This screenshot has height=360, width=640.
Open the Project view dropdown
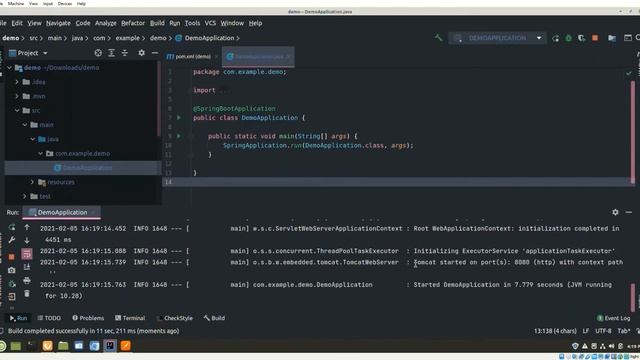pos(28,53)
